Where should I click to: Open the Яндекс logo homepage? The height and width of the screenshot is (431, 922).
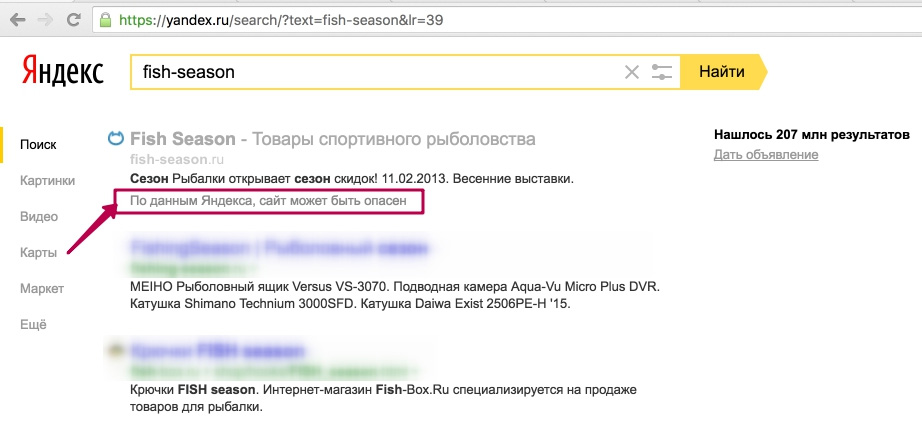pos(63,71)
